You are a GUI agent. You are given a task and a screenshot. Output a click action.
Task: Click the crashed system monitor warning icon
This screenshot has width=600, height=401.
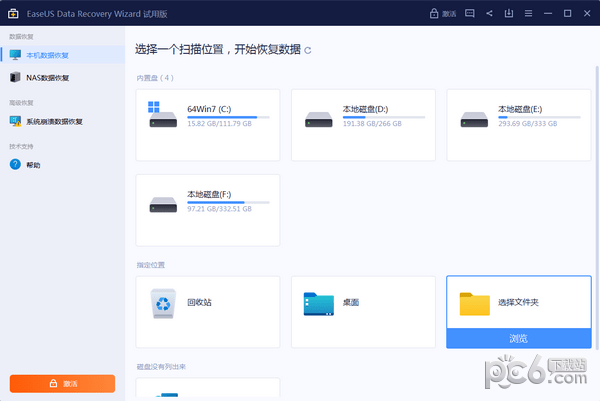(15, 121)
